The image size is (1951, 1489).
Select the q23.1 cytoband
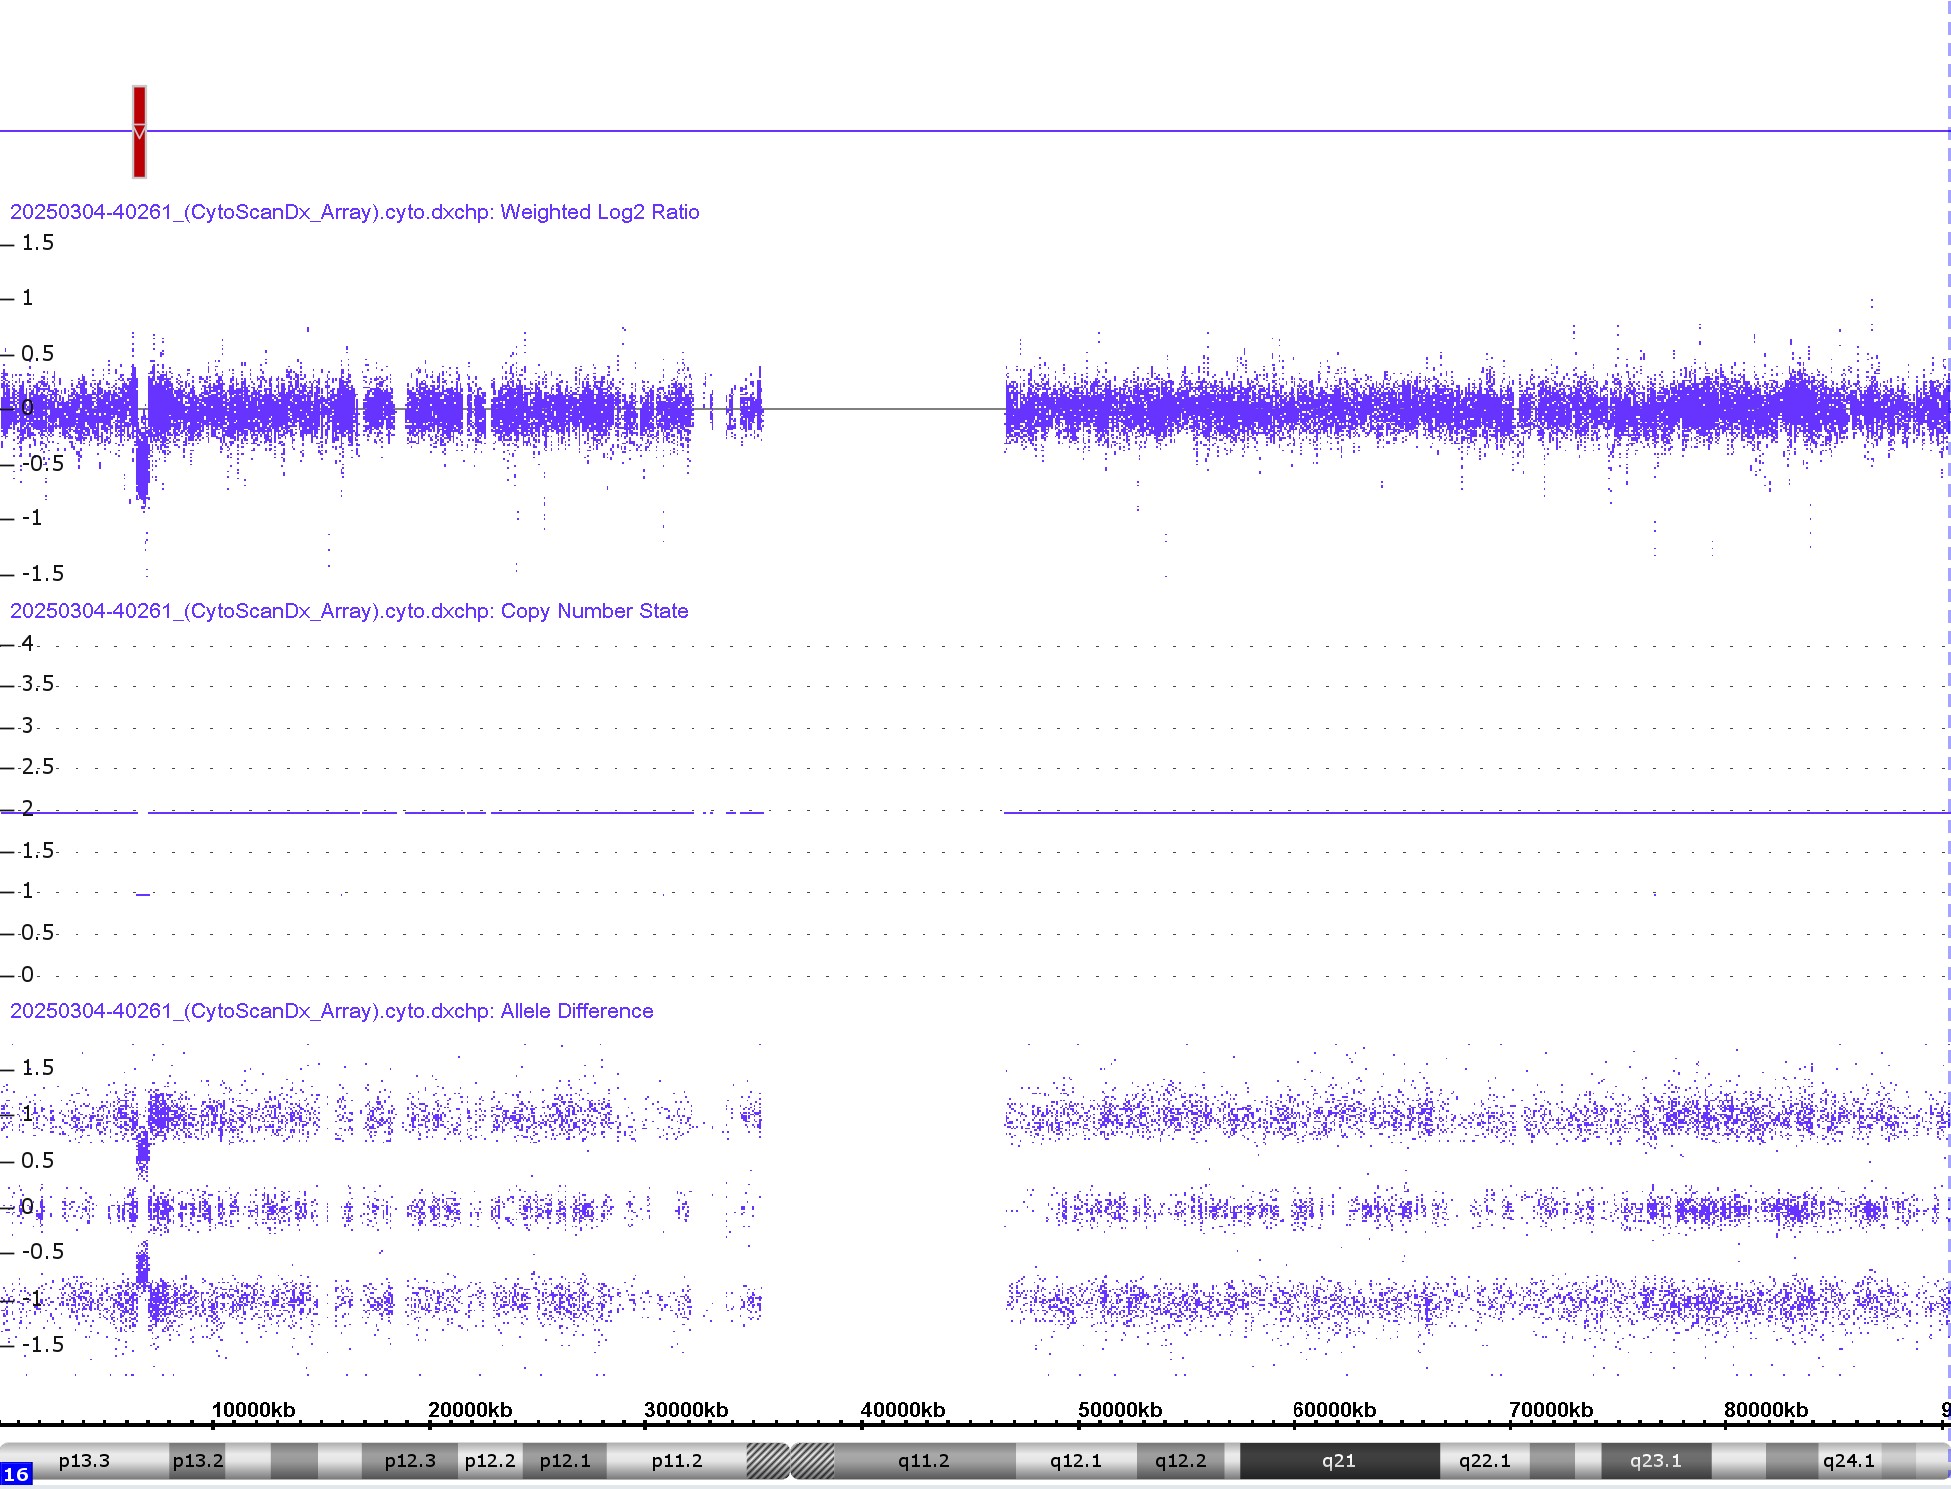pyautogui.click(x=1655, y=1461)
